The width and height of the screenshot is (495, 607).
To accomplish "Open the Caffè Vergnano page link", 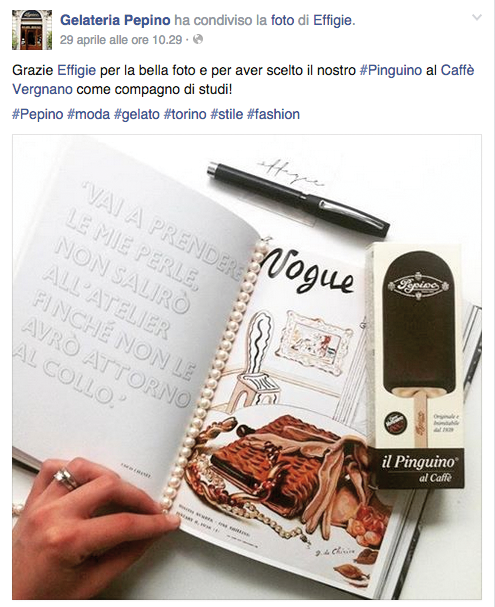I will [243, 80].
